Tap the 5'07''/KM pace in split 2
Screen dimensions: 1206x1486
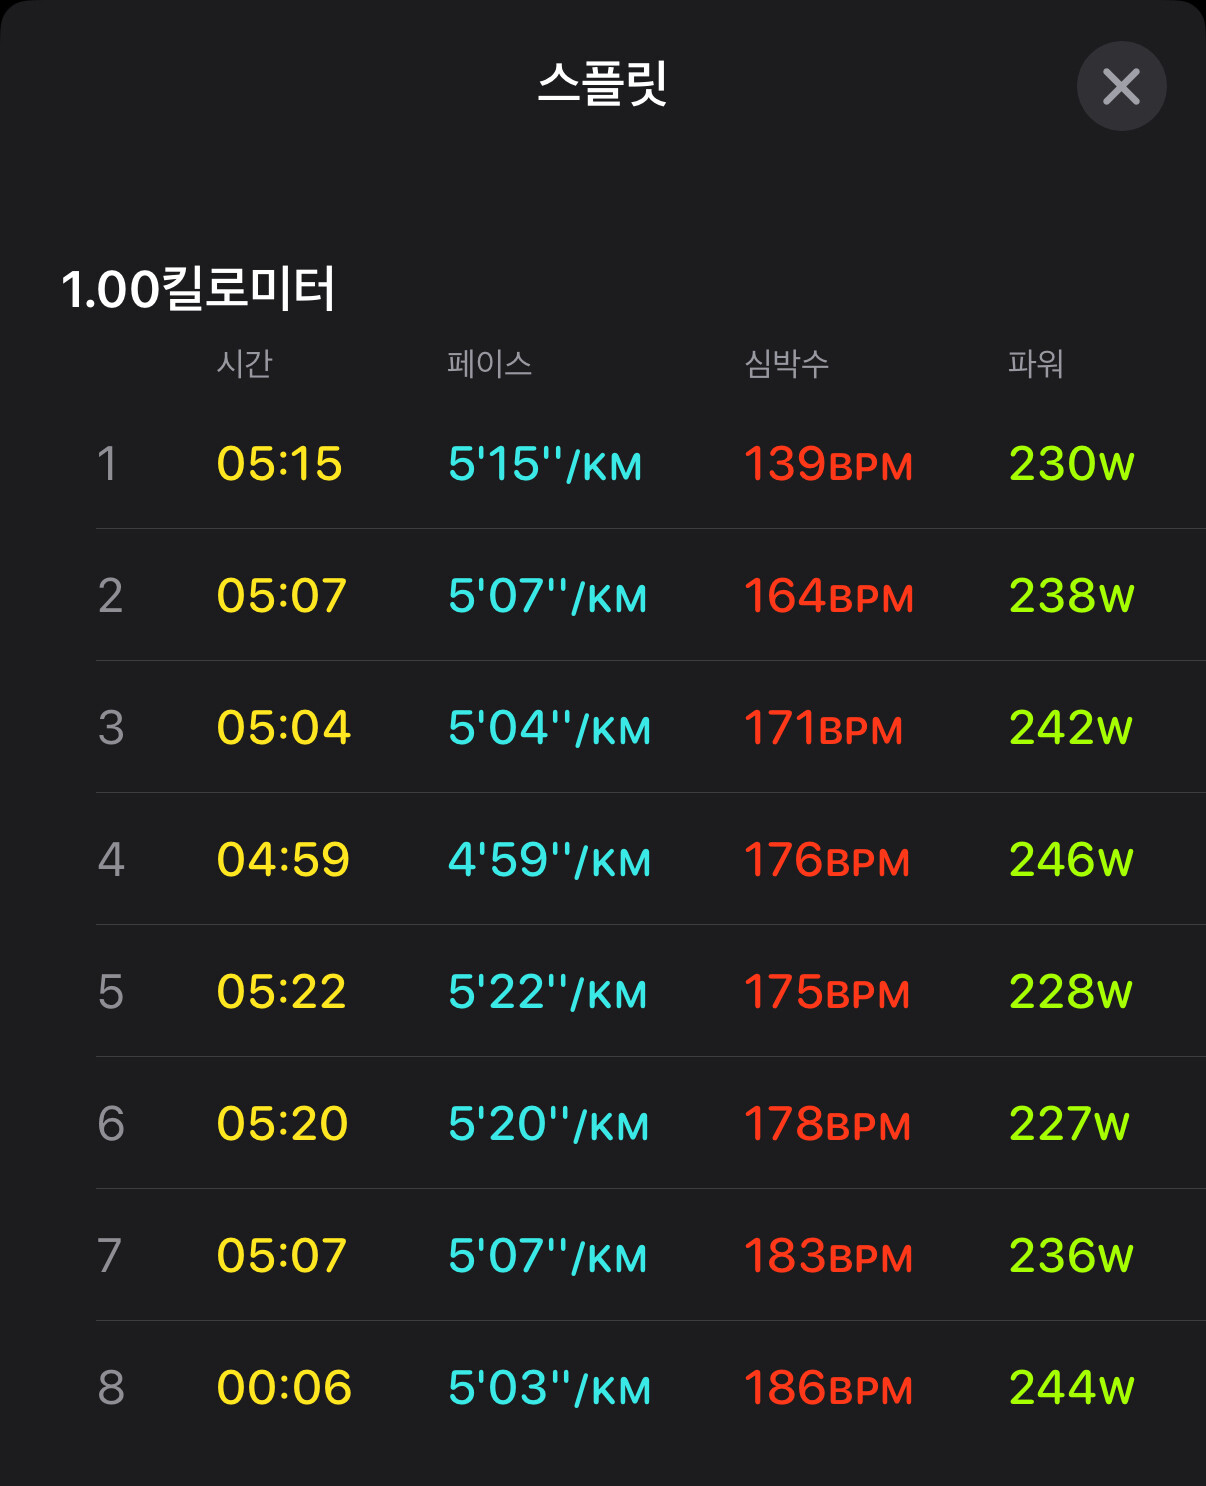(548, 596)
